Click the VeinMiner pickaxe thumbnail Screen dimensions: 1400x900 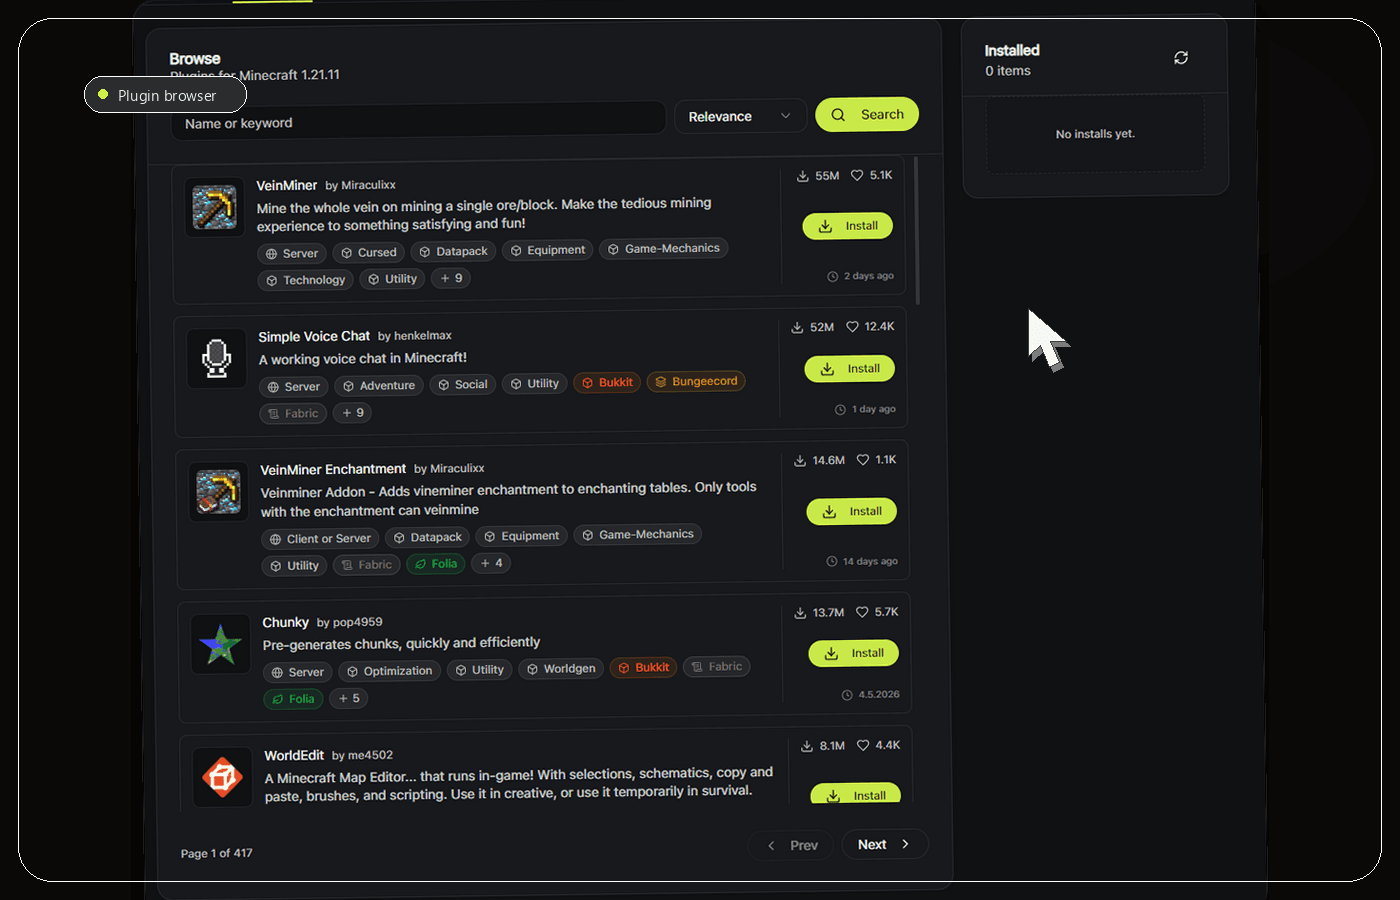coord(215,207)
